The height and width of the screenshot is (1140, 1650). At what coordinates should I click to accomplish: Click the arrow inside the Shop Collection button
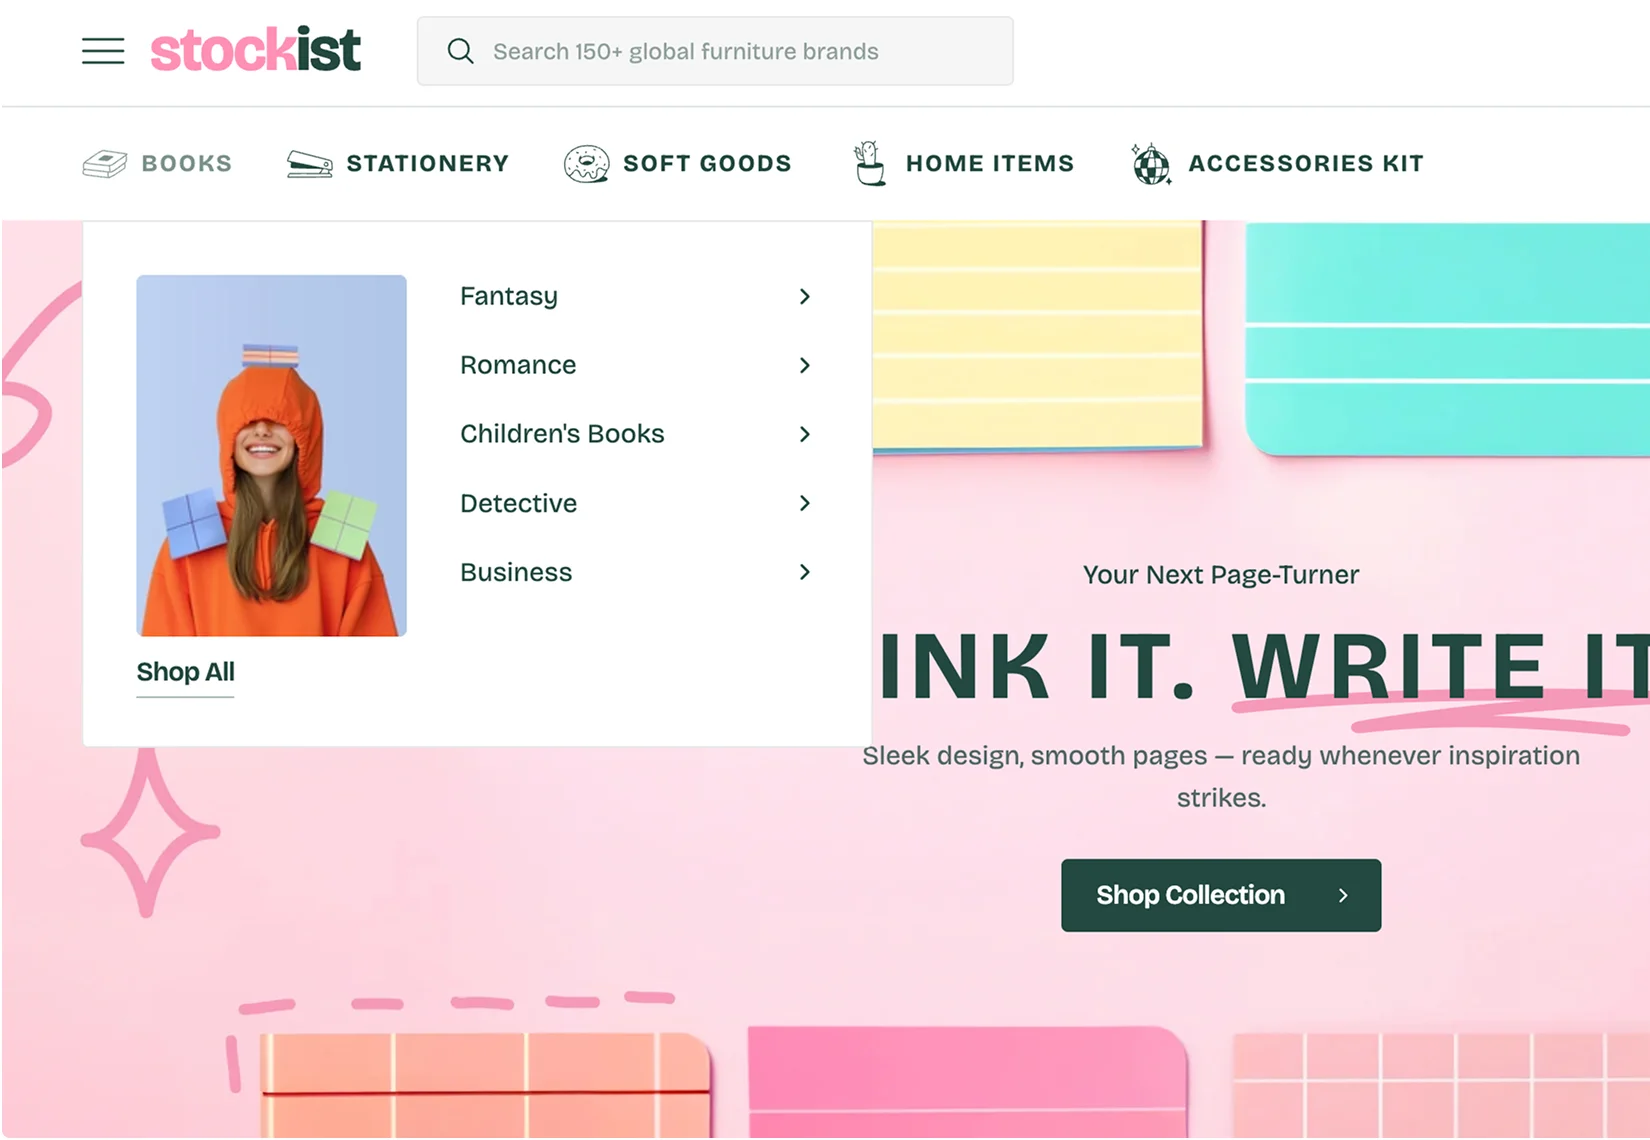[1345, 895]
